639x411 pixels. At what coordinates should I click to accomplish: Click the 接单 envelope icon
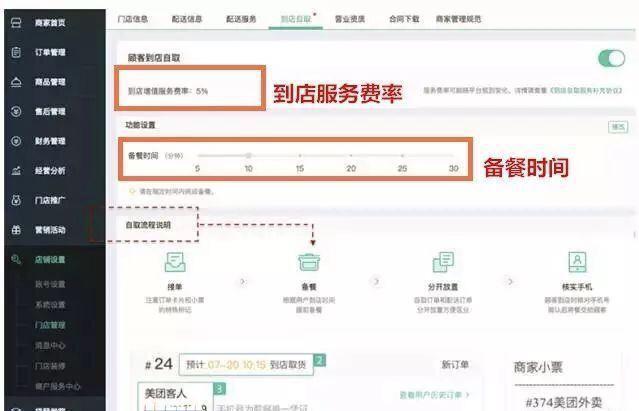pyautogui.click(x=175, y=262)
